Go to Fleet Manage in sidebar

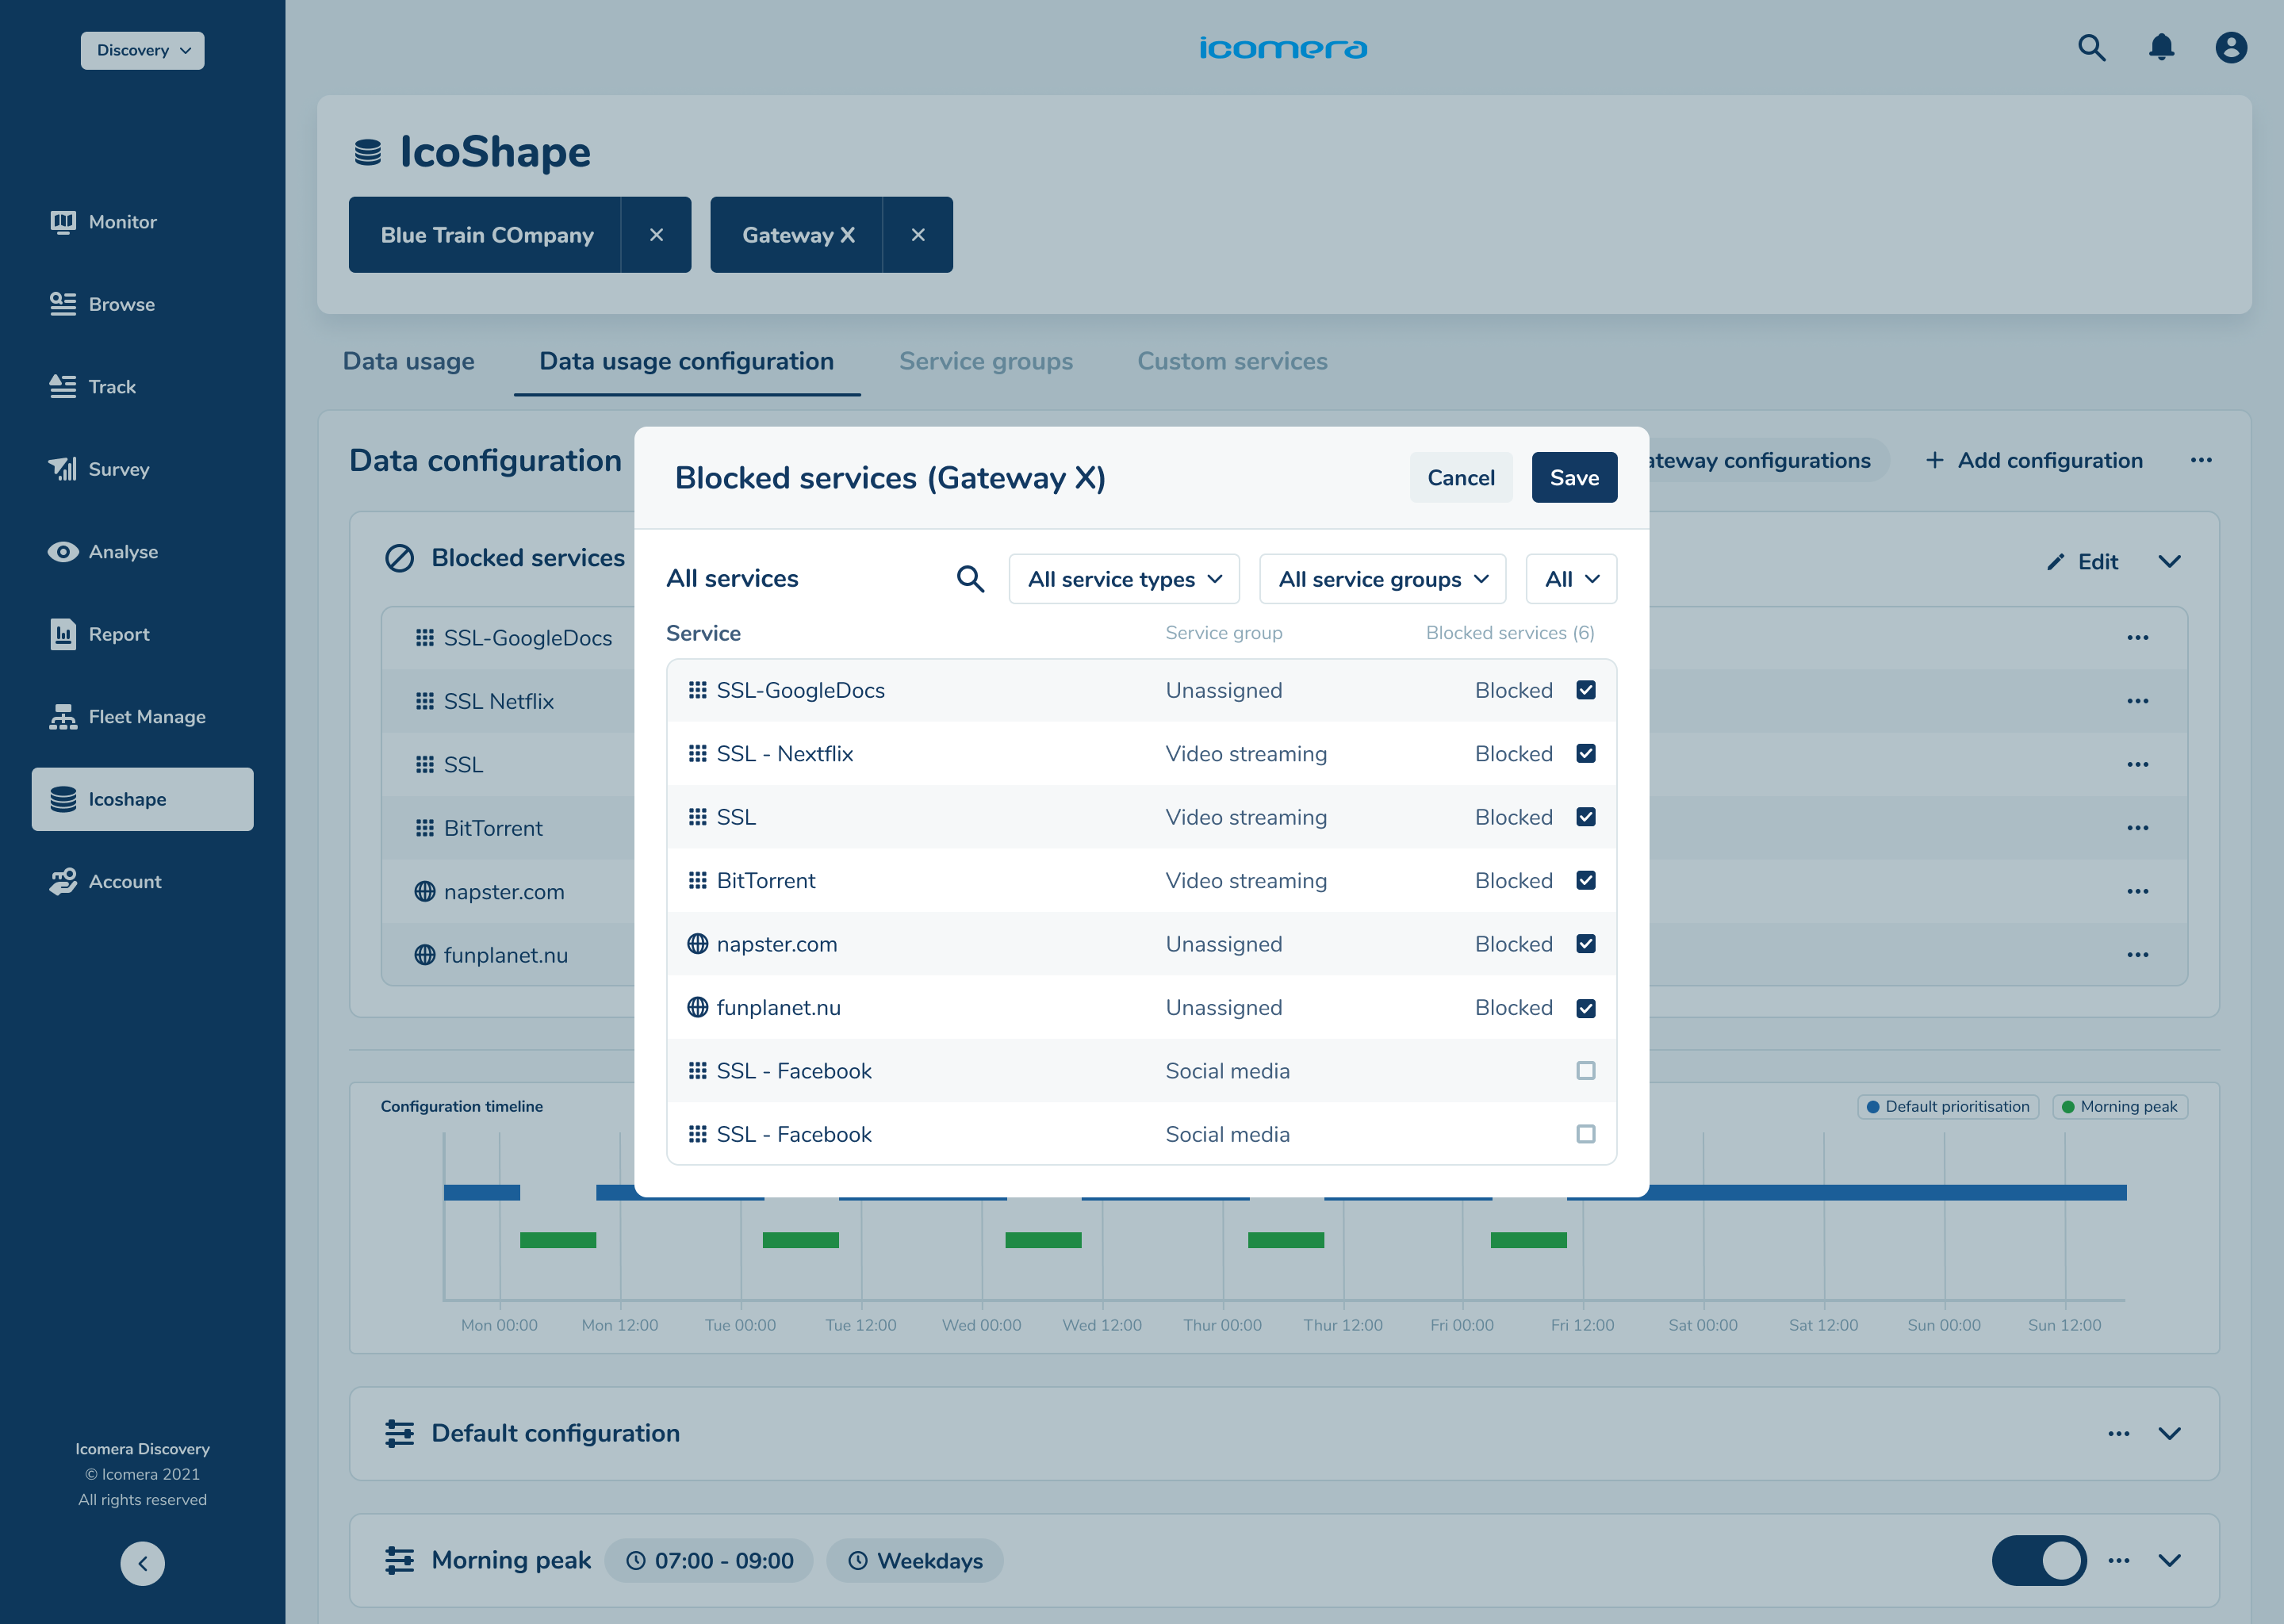coord(146,717)
